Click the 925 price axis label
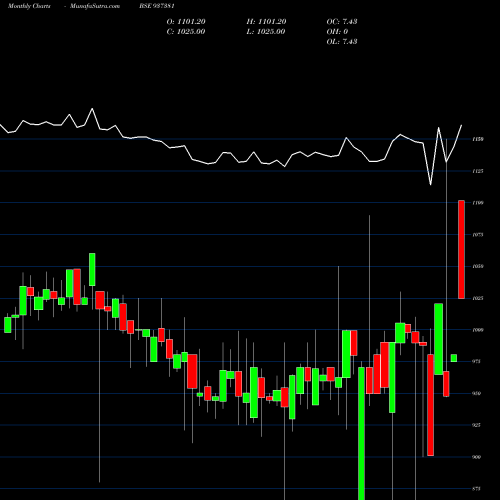The image size is (500, 500). [477, 425]
